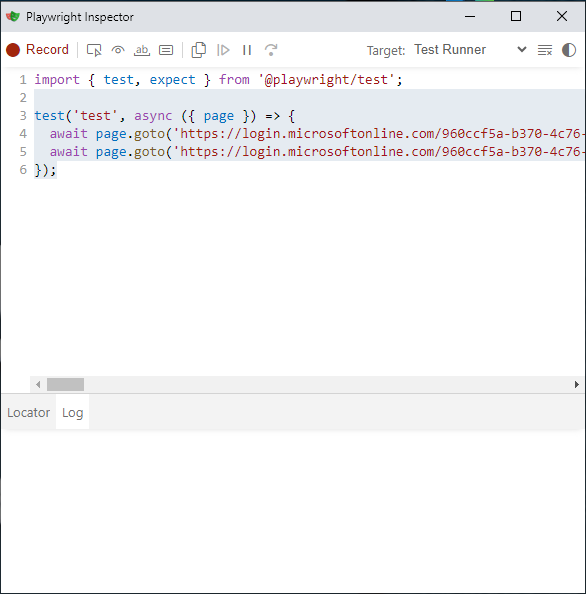The width and height of the screenshot is (586, 594).
Task: Open the Target Test Runner dropdown
Action: coord(470,50)
